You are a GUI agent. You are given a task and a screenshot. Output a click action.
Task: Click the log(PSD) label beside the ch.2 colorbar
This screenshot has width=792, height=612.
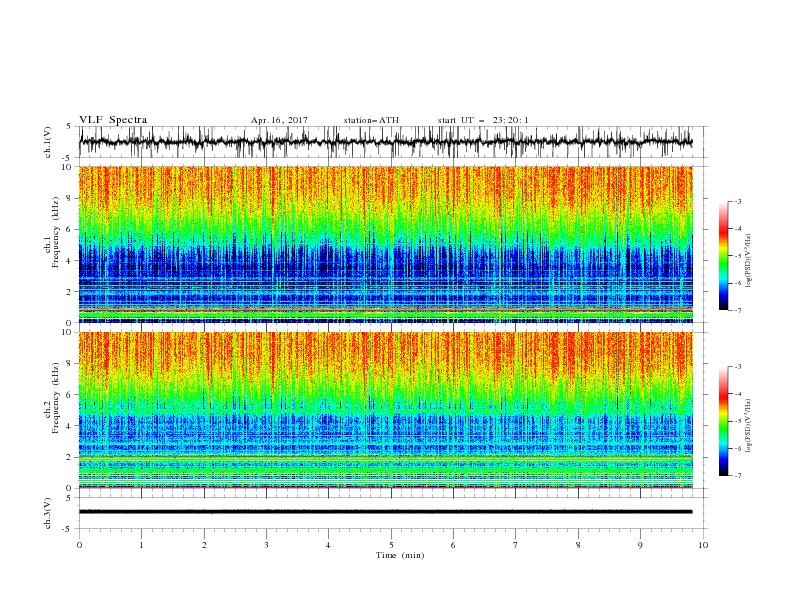(x=748, y=426)
